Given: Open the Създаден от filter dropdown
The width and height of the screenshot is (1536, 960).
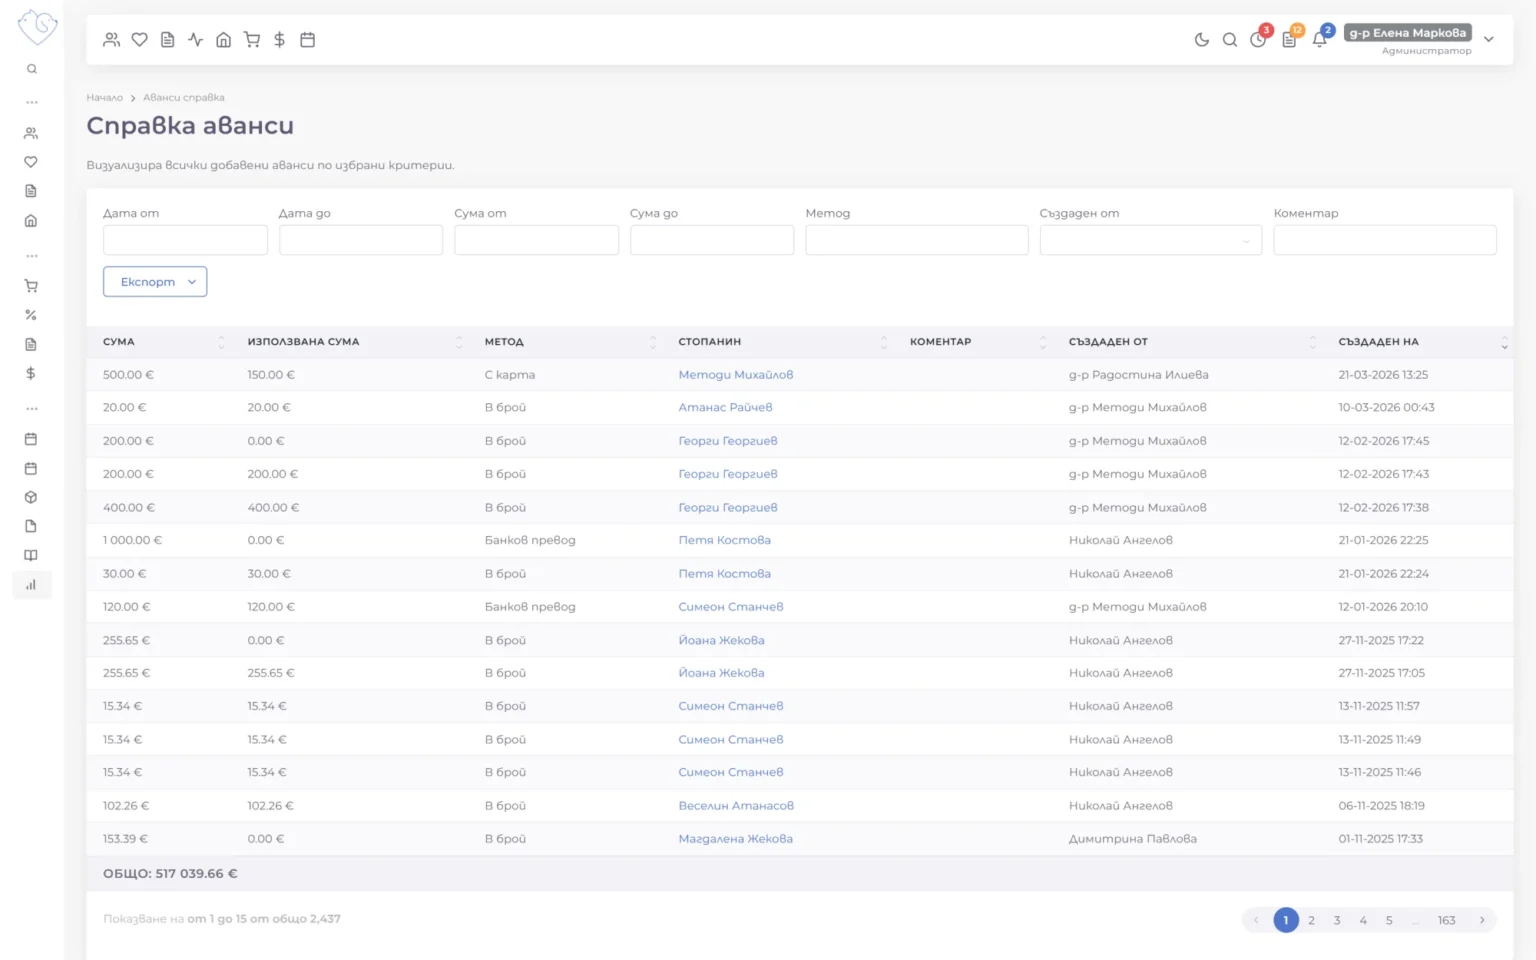Looking at the screenshot, I should pyautogui.click(x=1151, y=240).
